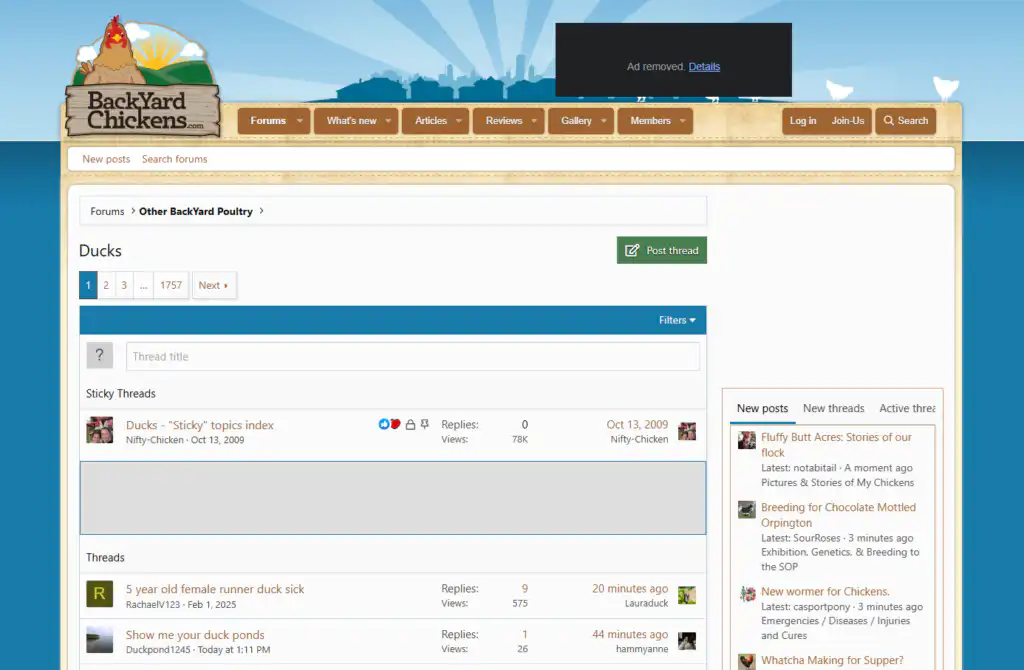The width and height of the screenshot is (1024, 670).
Task: Expand the Gallery menu arrow
Action: click(603, 121)
